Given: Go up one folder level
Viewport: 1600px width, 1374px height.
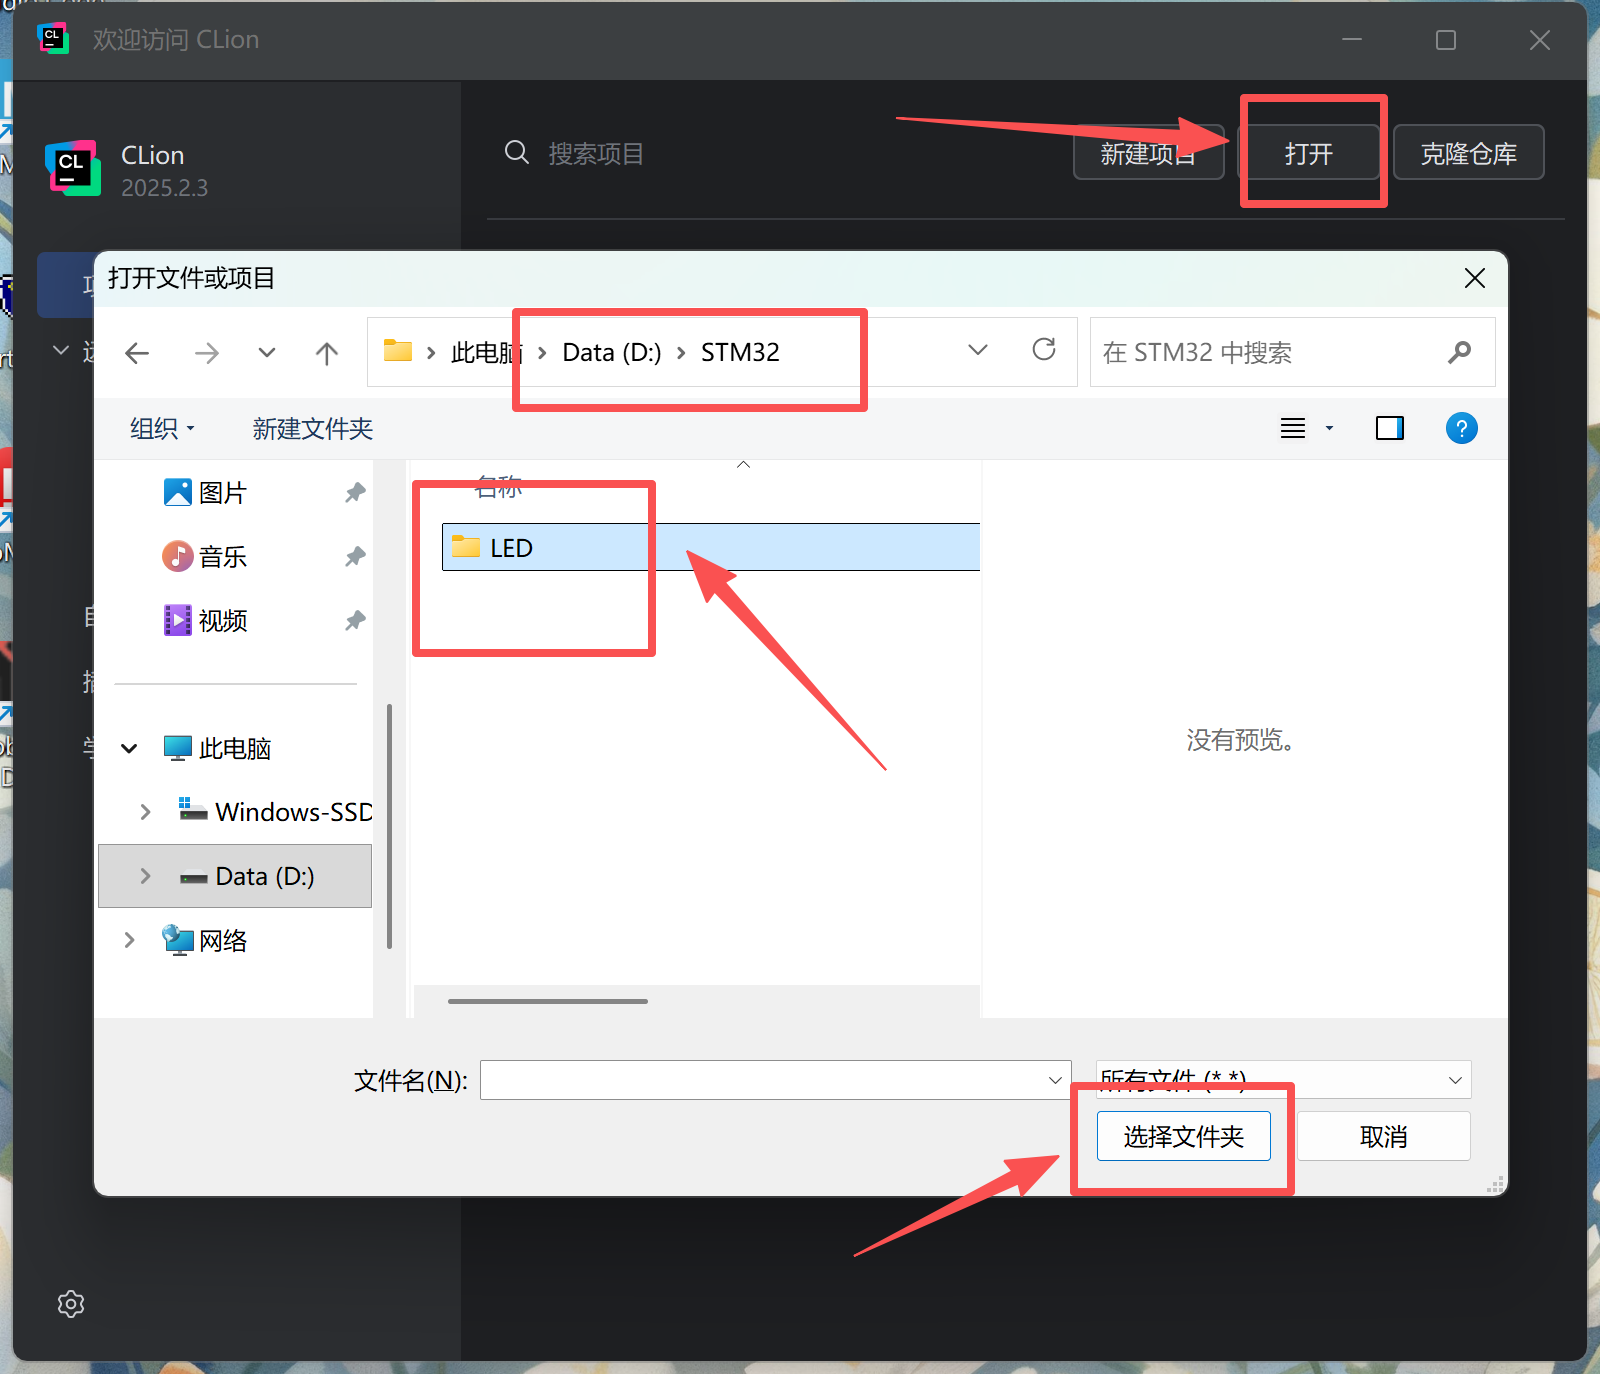Looking at the screenshot, I should pos(327,353).
